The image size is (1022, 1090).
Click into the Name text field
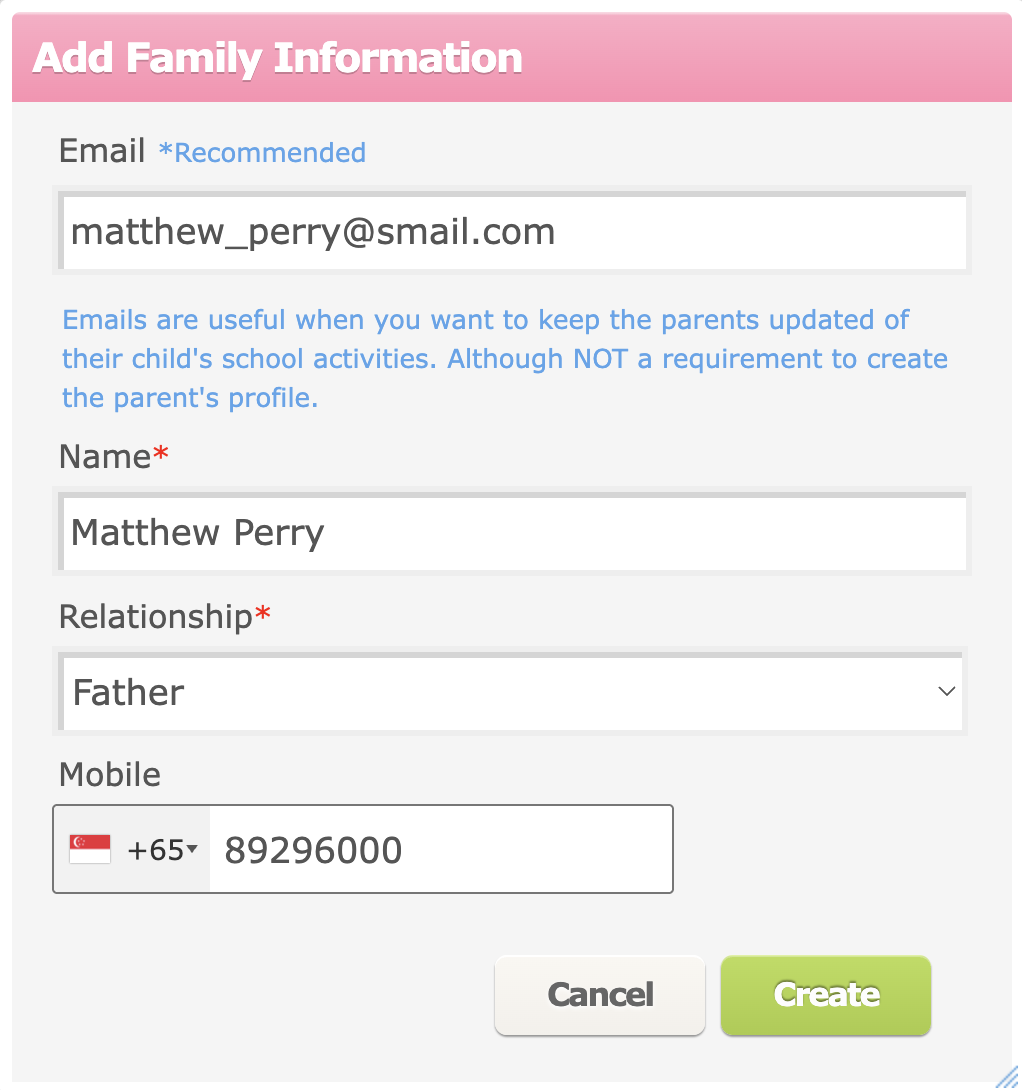(x=511, y=532)
